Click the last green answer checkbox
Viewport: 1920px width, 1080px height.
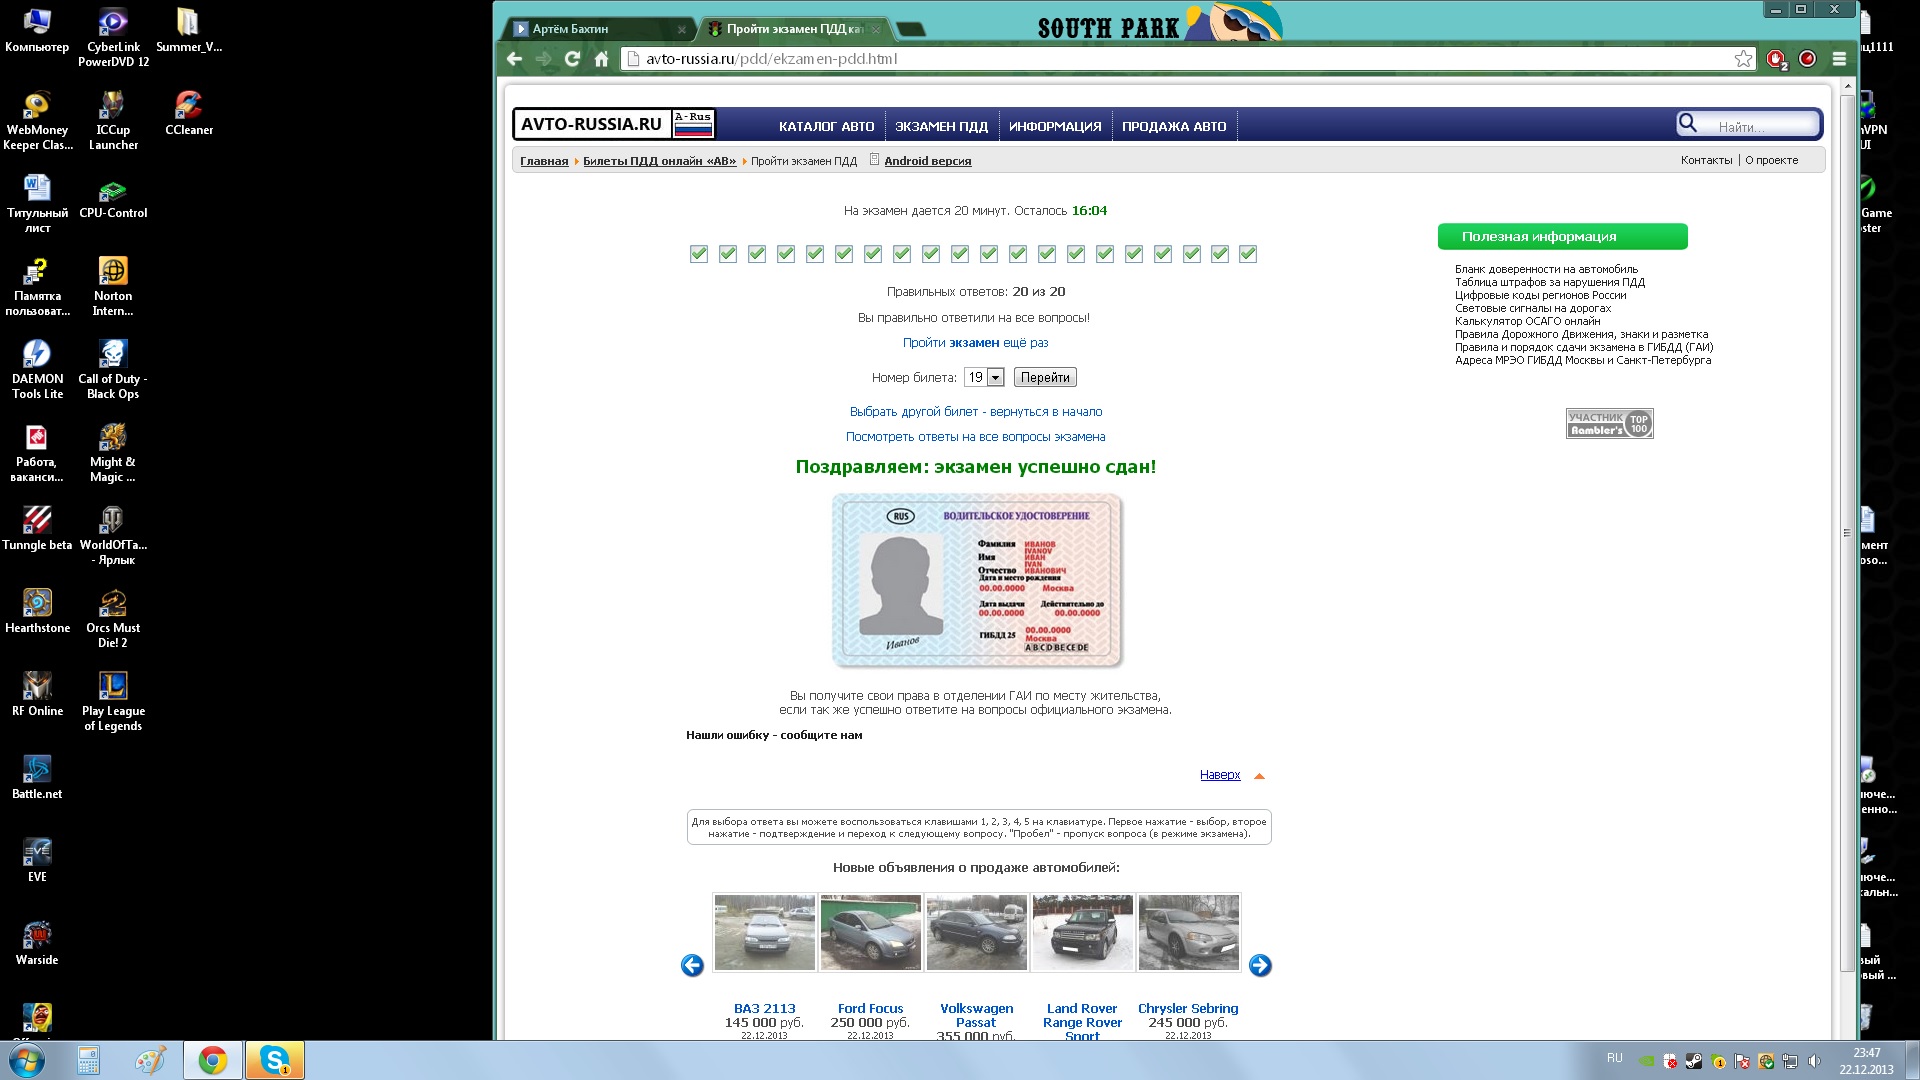click(1248, 254)
